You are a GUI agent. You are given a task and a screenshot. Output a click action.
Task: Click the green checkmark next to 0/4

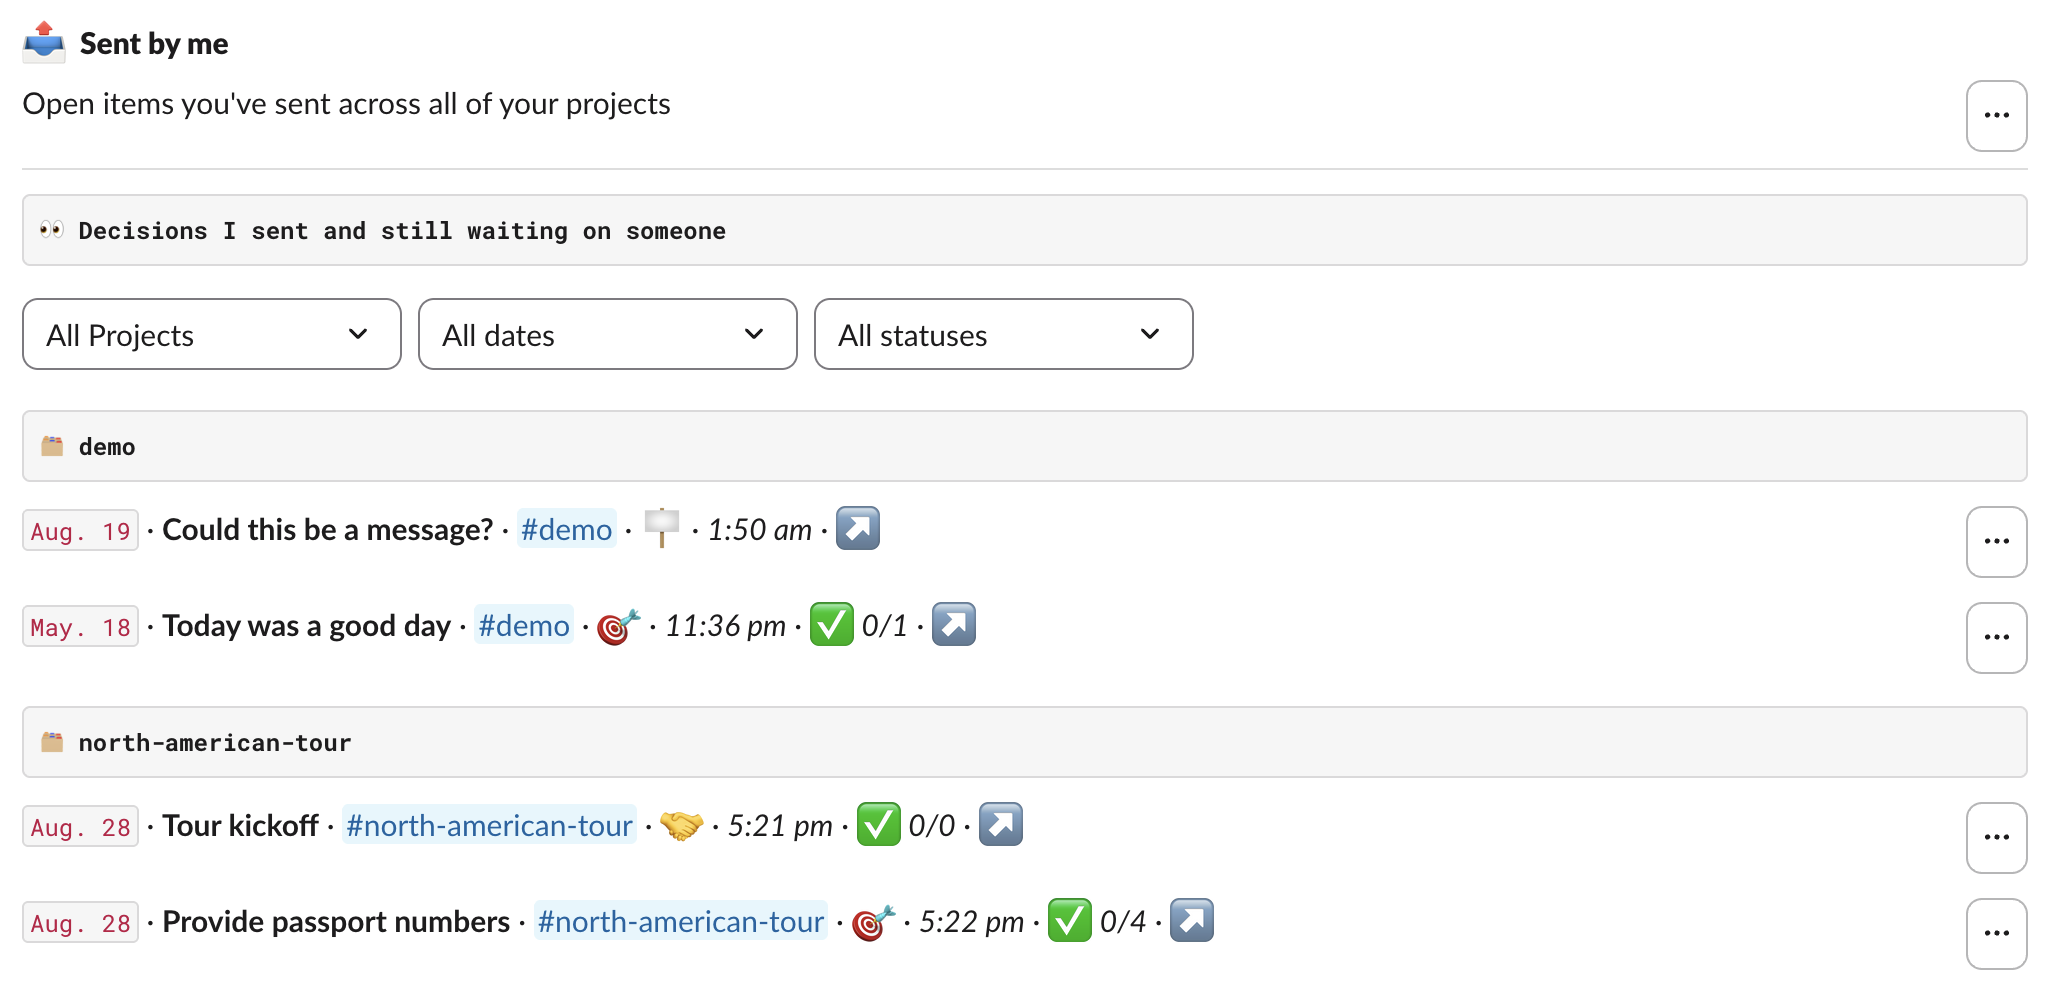(1070, 920)
